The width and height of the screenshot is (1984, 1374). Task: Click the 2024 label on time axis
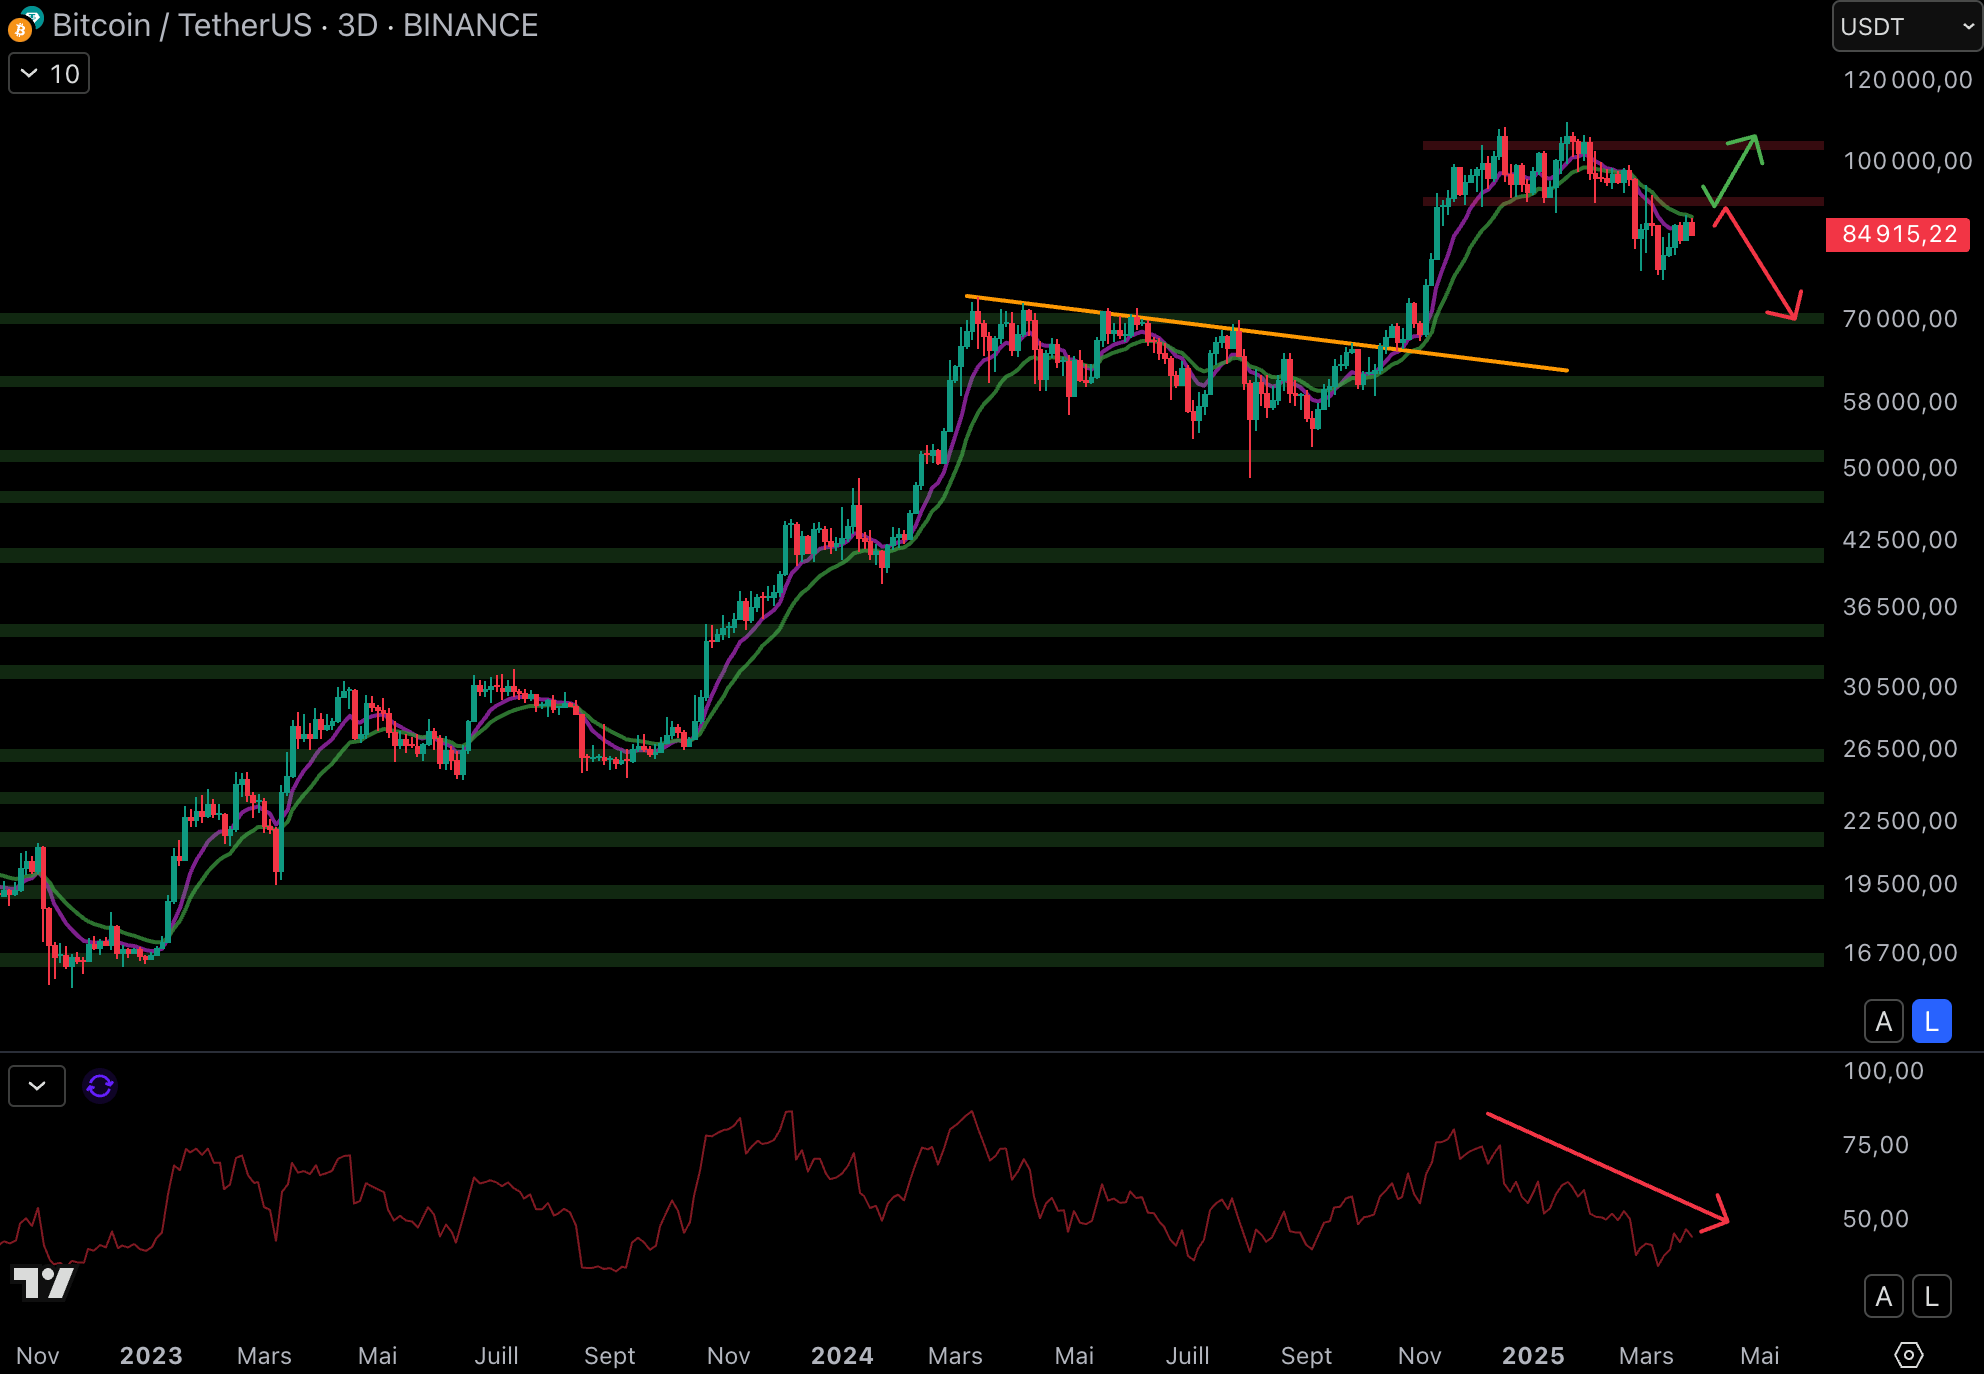pos(841,1356)
